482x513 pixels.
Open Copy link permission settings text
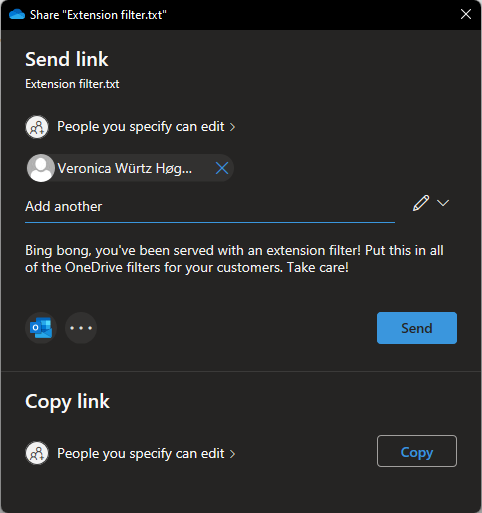tap(140, 454)
